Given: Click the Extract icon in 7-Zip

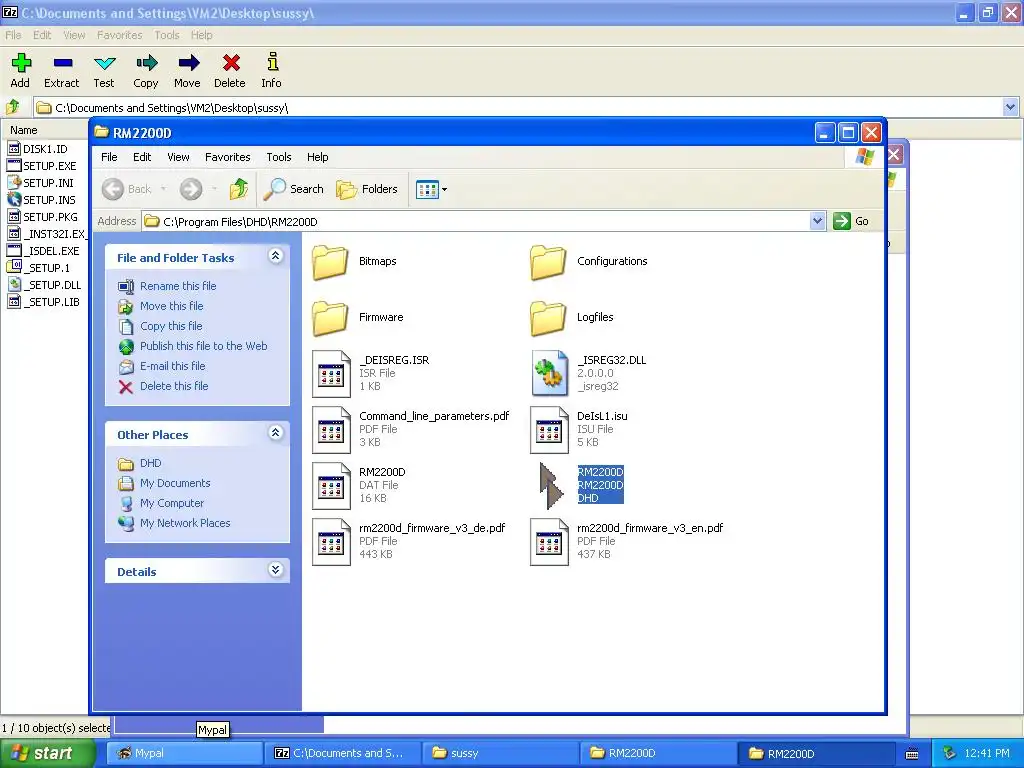Looking at the screenshot, I should click(x=62, y=63).
